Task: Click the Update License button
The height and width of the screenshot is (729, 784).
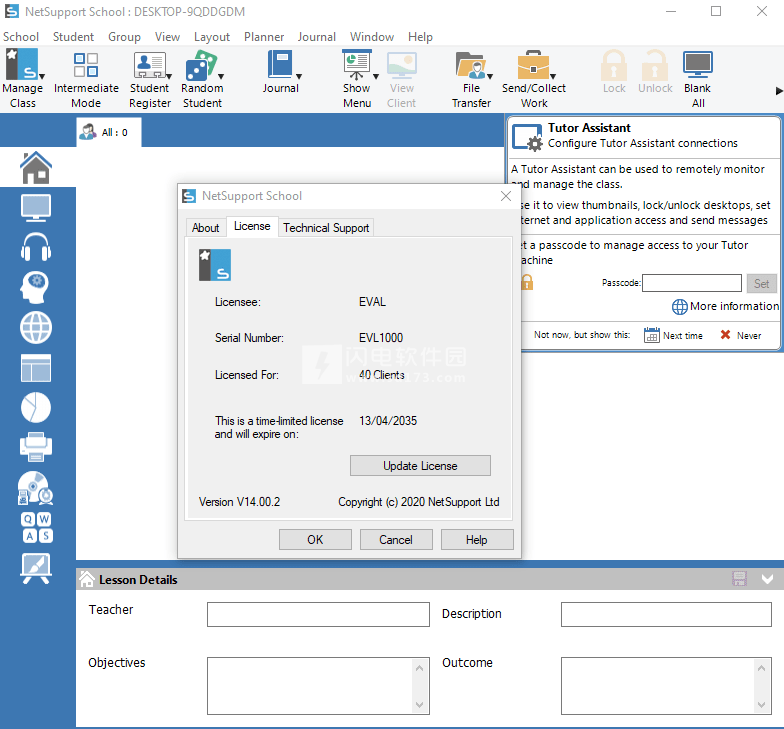Action: tap(420, 466)
